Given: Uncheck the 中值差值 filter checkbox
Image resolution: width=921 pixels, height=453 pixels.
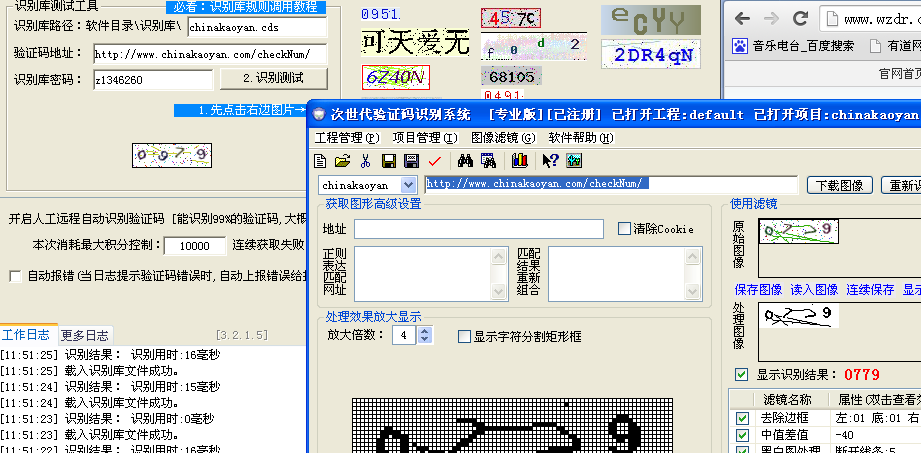Looking at the screenshot, I should [x=743, y=435].
